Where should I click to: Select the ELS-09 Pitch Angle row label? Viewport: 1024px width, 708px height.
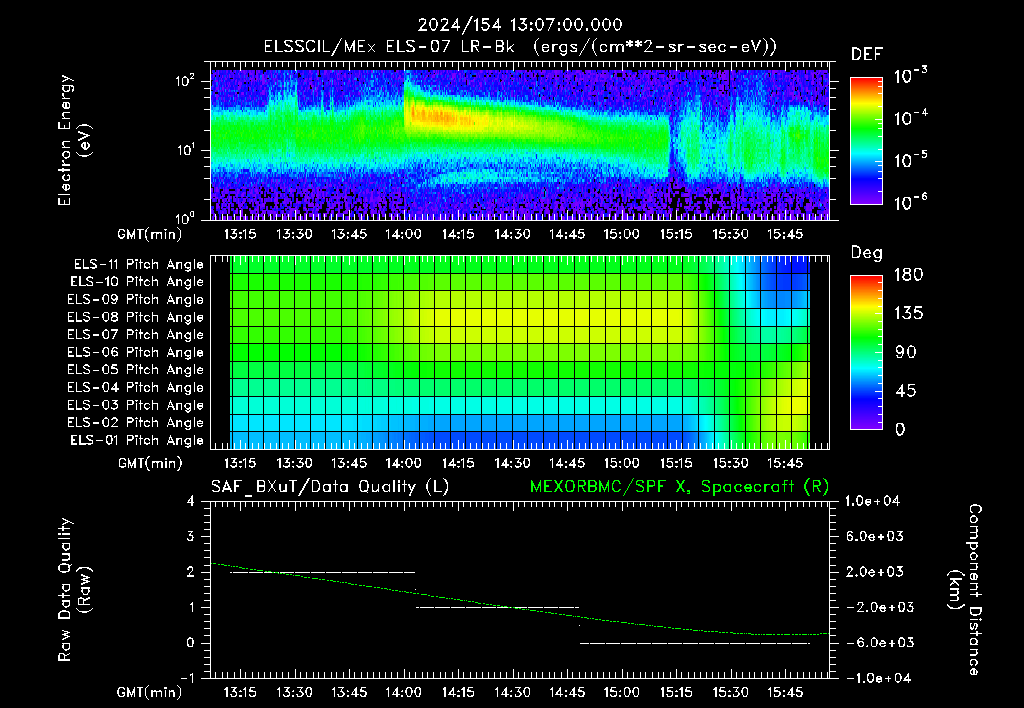135,300
